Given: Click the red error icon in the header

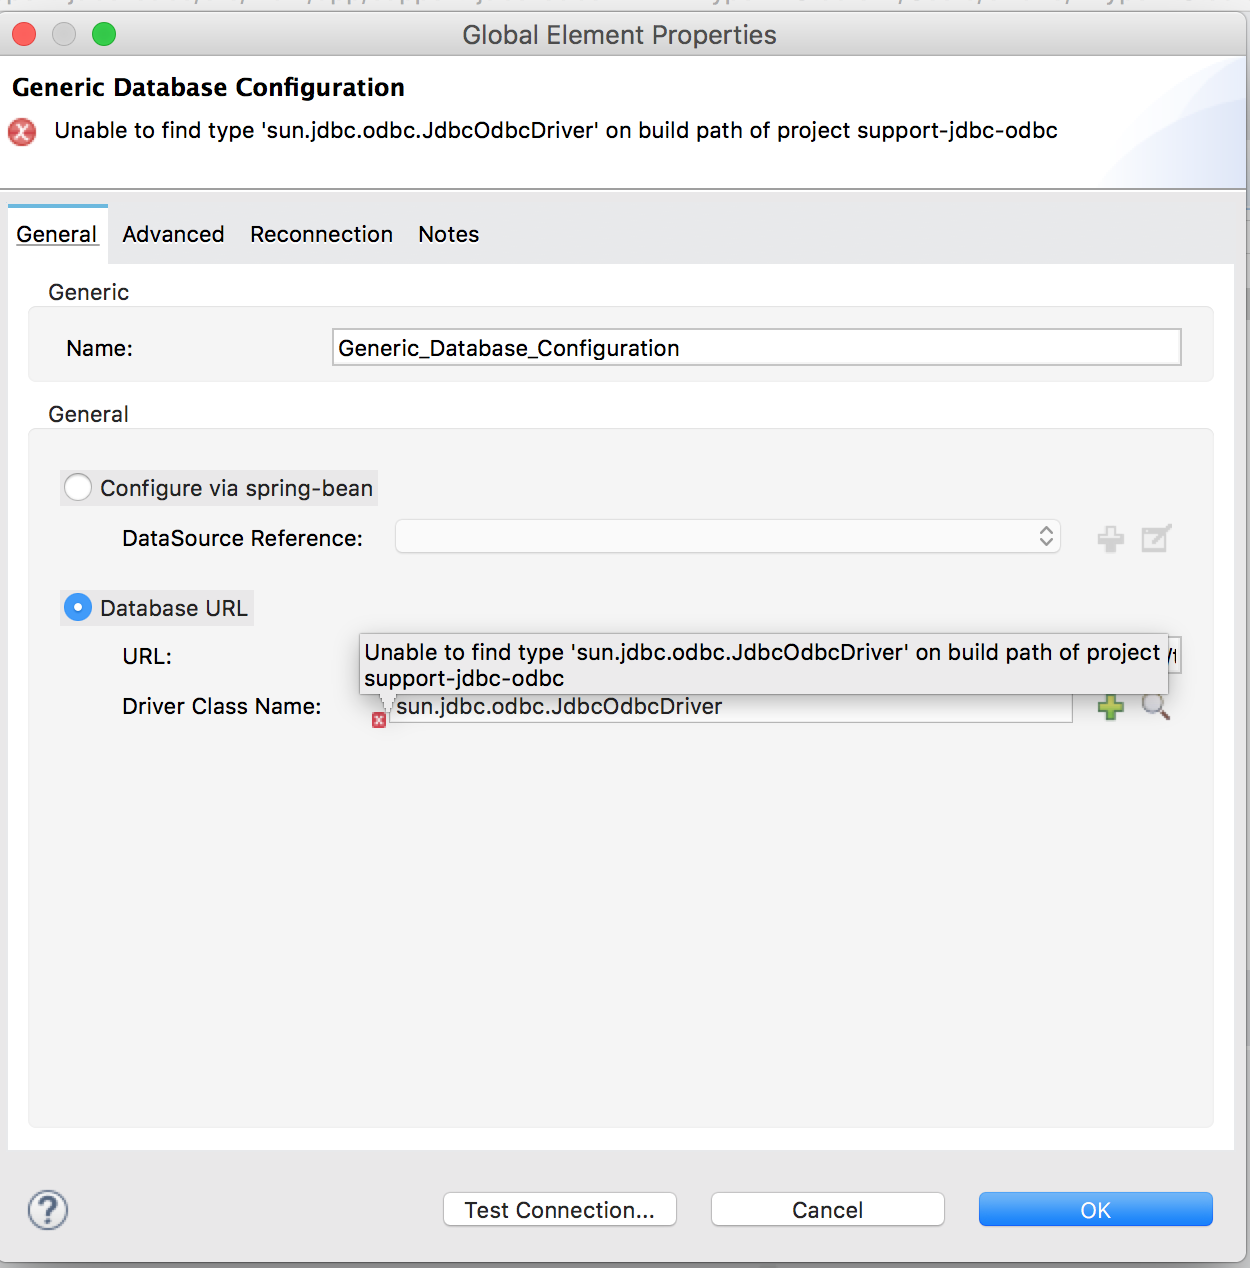Looking at the screenshot, I should click(x=22, y=132).
